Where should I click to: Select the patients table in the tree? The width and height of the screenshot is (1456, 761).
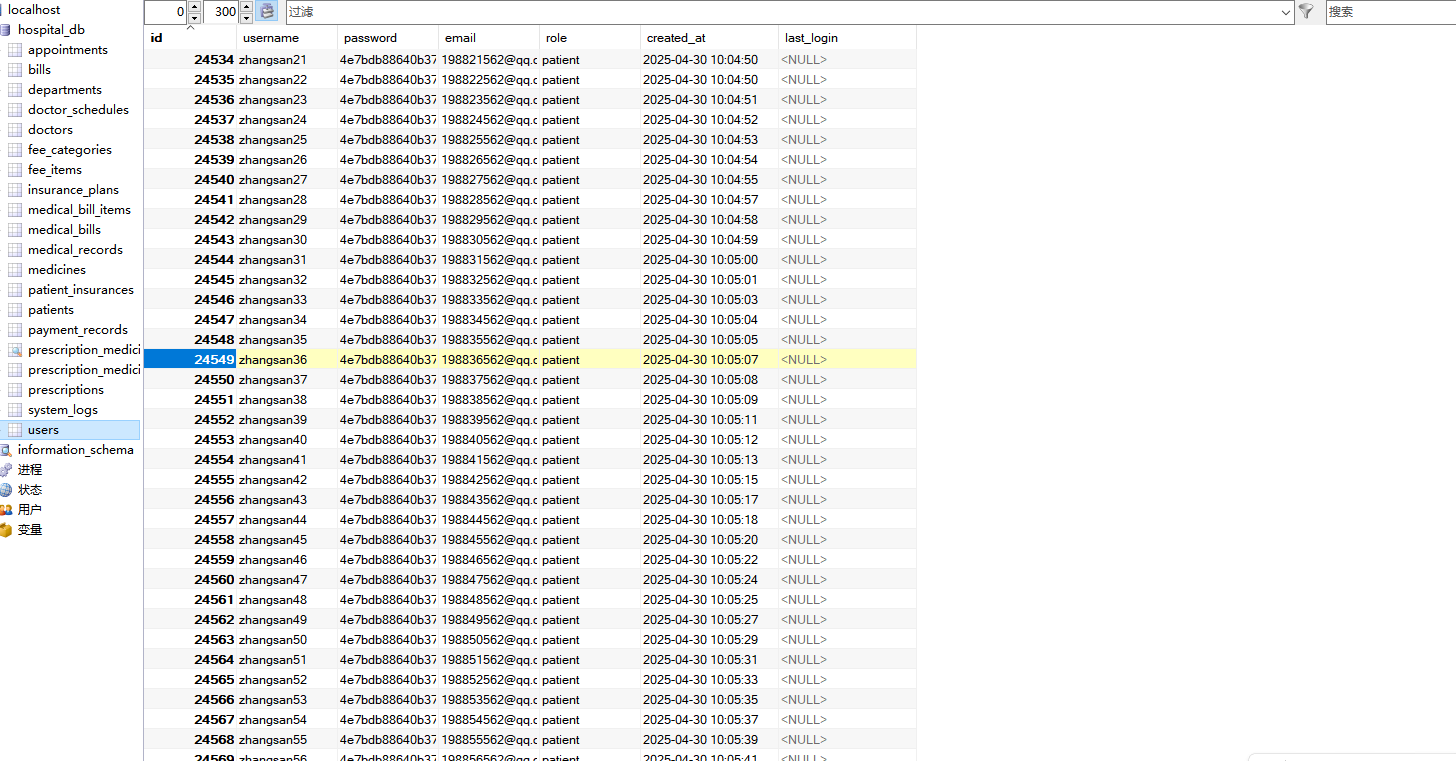(x=51, y=310)
